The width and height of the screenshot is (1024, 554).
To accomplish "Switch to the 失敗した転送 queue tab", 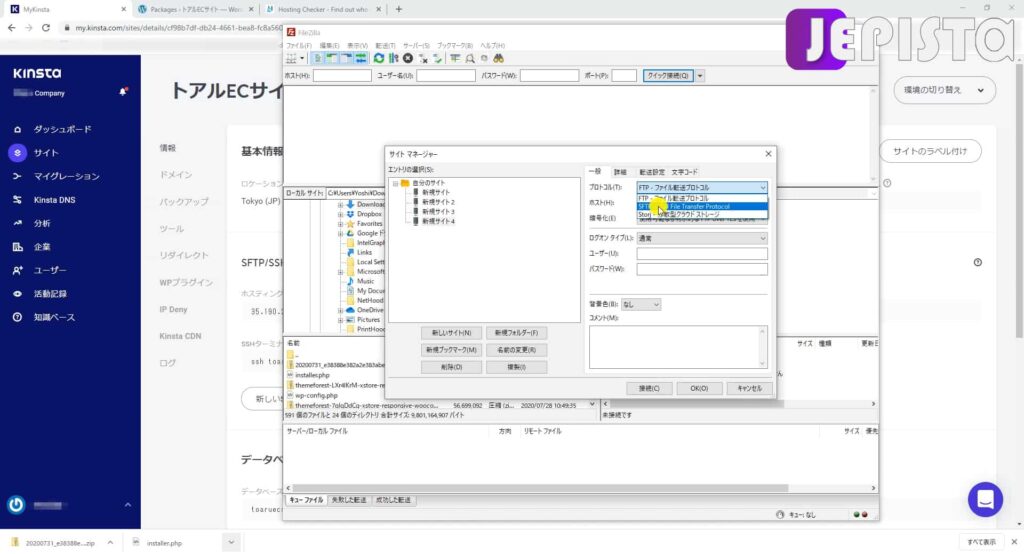I will click(x=349, y=500).
